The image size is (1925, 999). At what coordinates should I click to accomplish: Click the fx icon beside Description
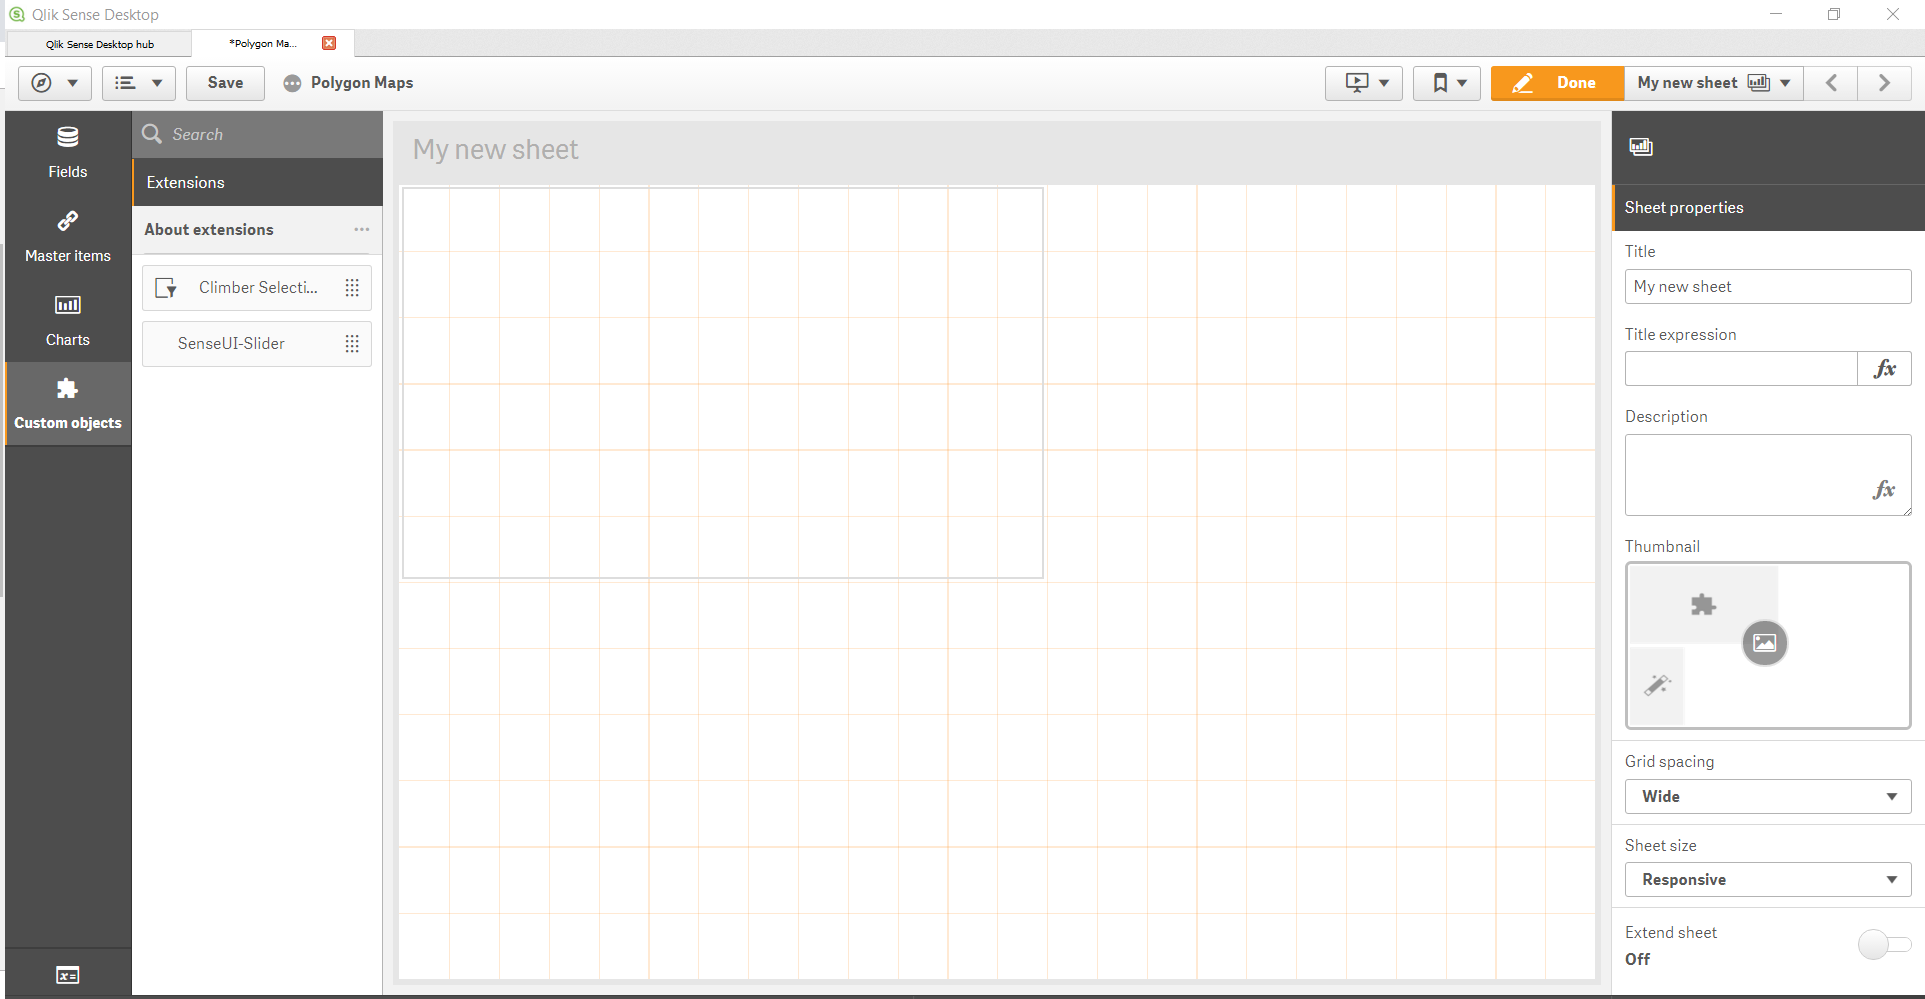[1885, 489]
